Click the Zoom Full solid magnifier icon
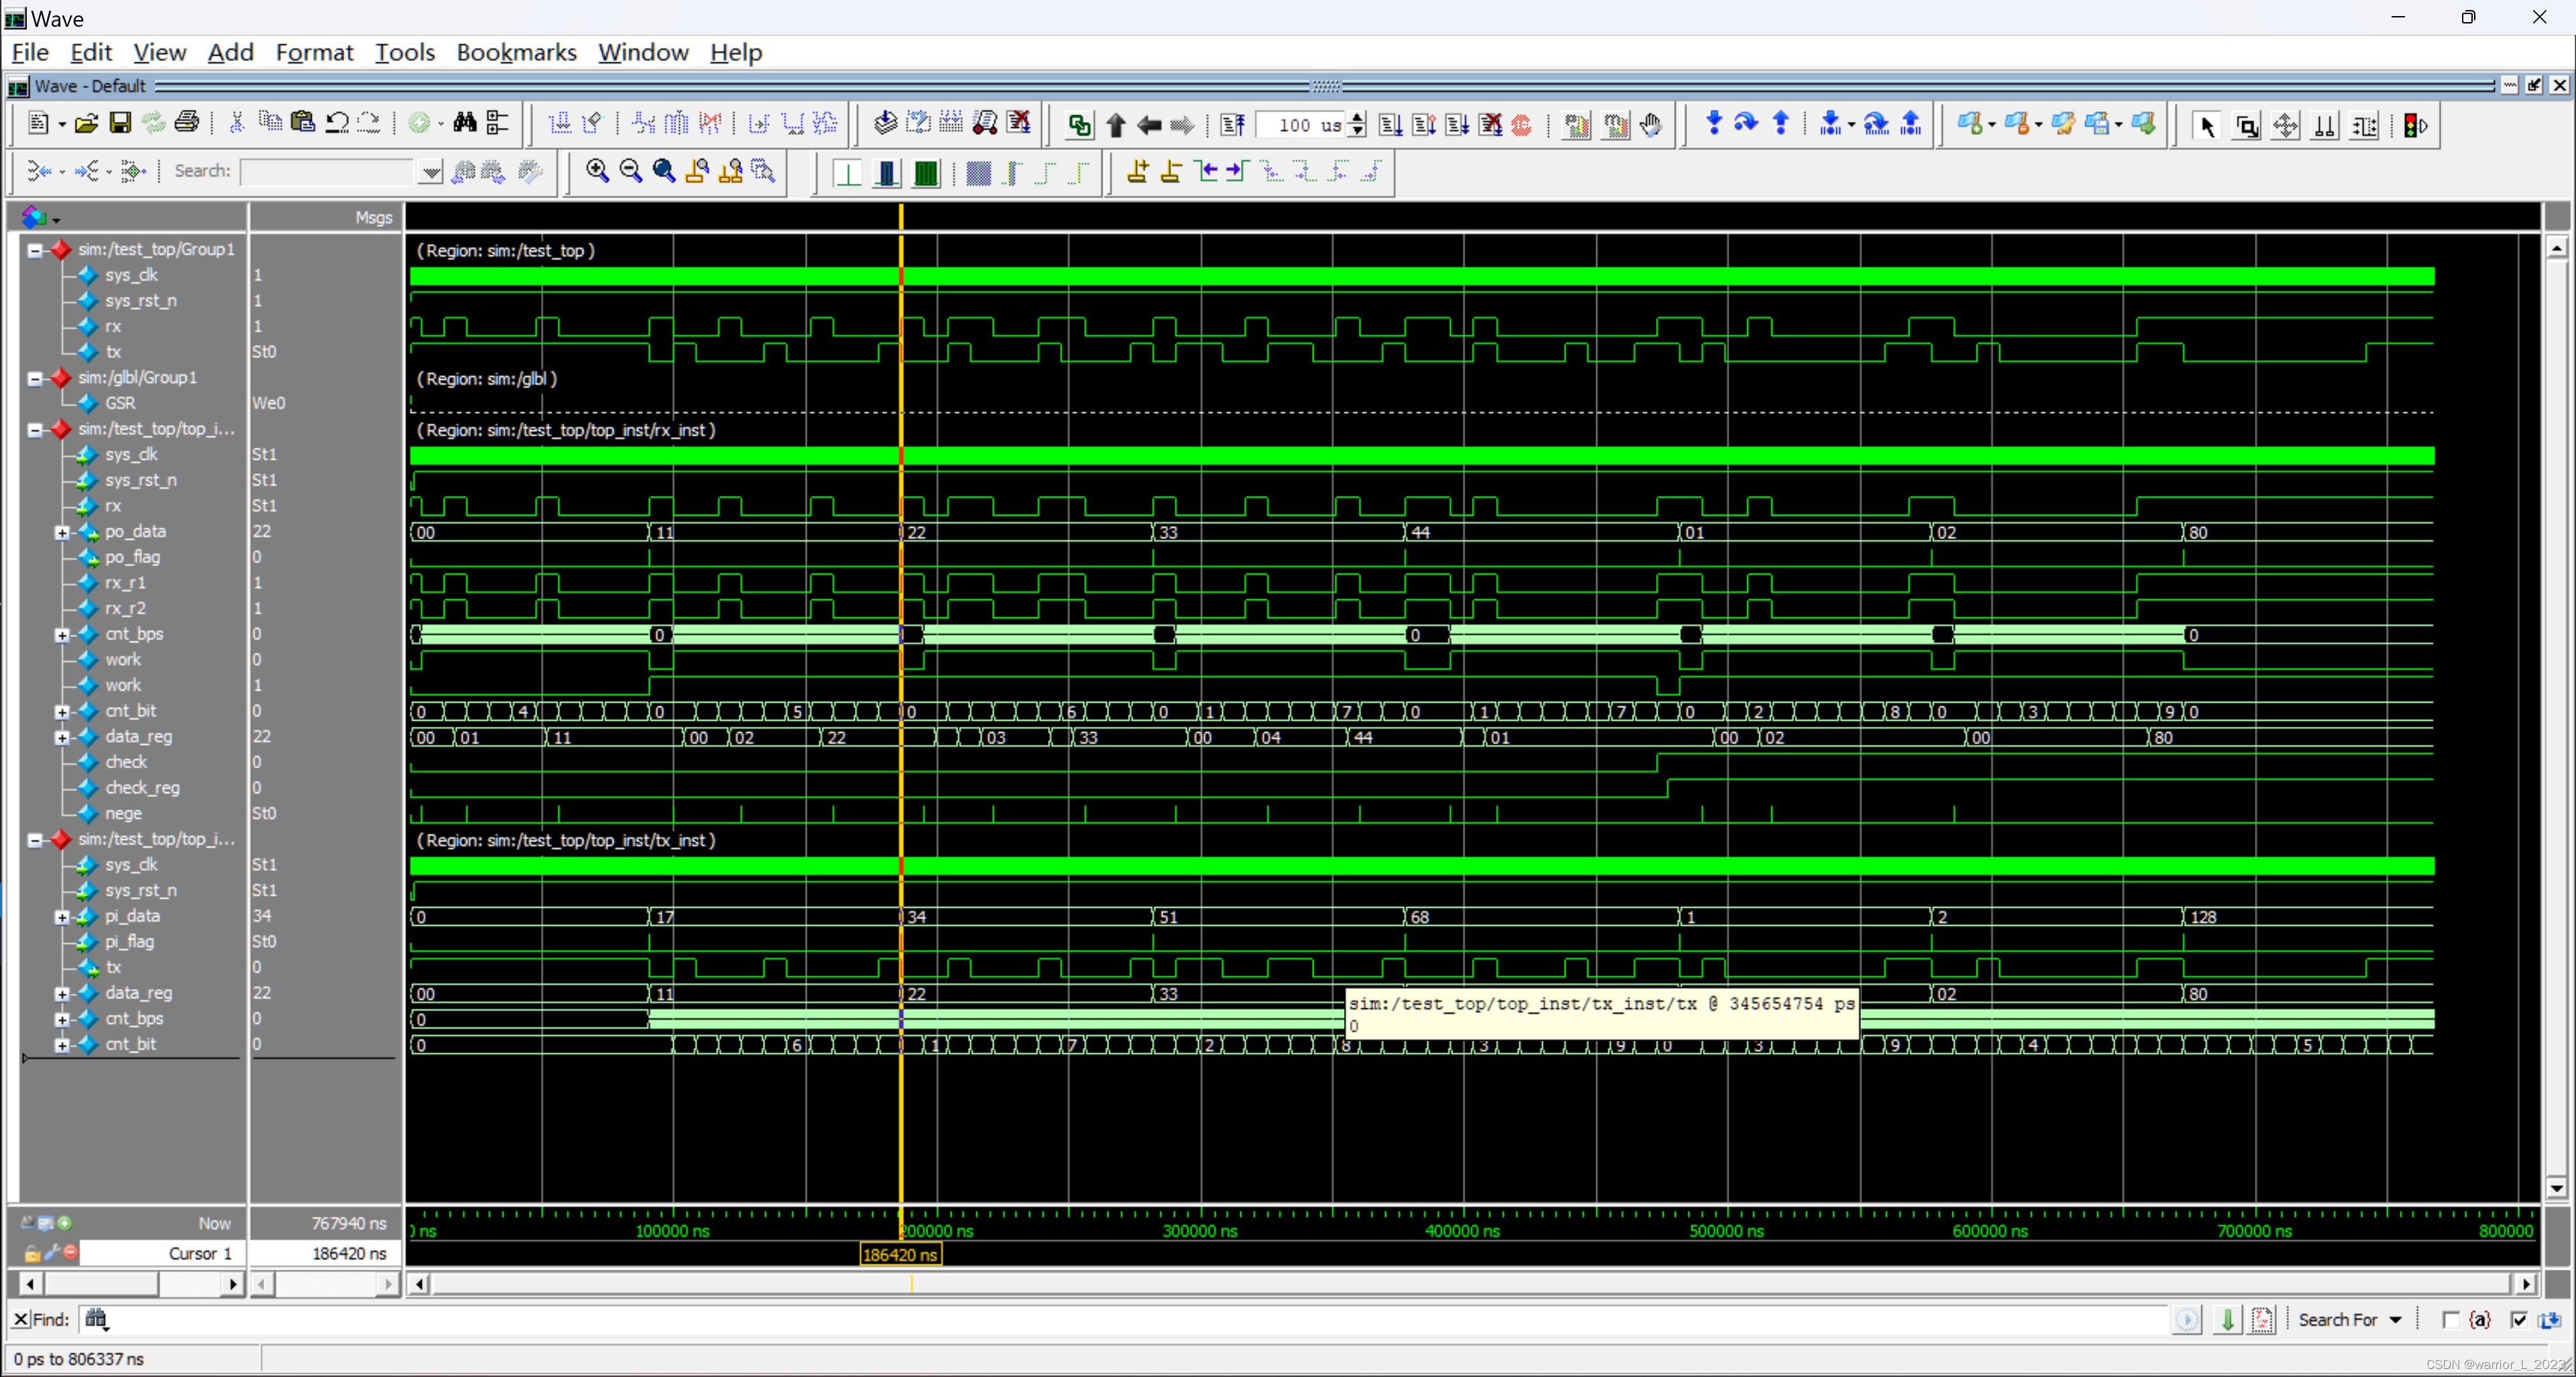Screen dimensions: 2576x1377 [x=663, y=171]
